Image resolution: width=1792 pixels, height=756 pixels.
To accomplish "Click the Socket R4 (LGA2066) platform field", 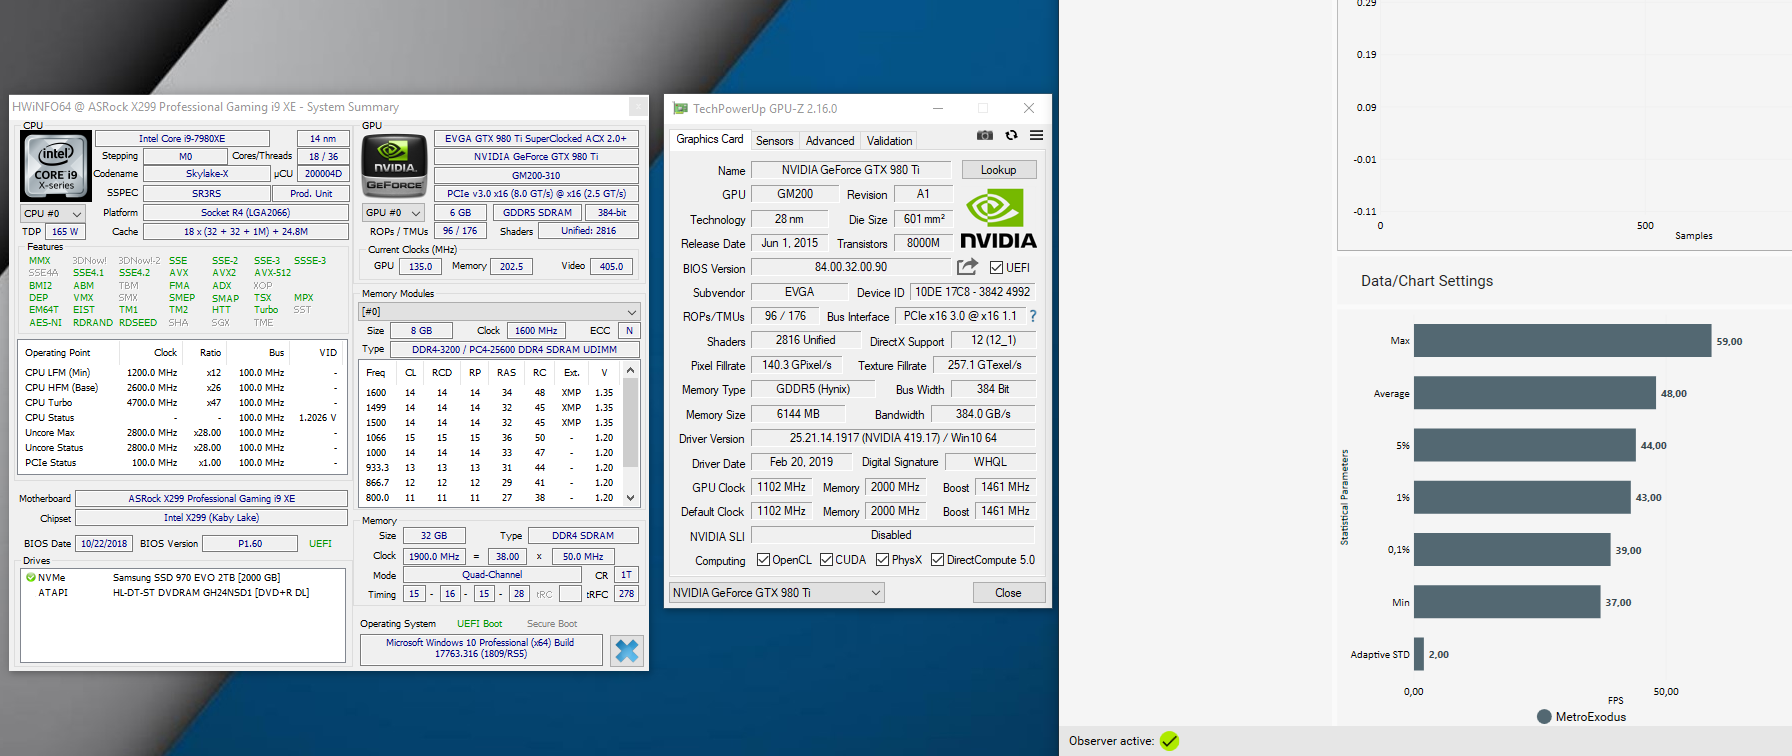I will click(x=245, y=213).
